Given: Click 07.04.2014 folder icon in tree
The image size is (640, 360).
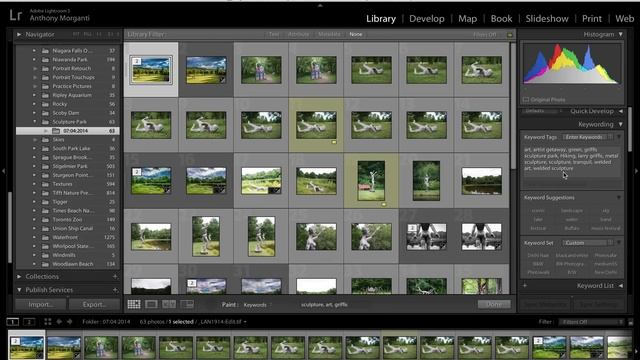Looking at the screenshot, I should pyautogui.click(x=56, y=131).
